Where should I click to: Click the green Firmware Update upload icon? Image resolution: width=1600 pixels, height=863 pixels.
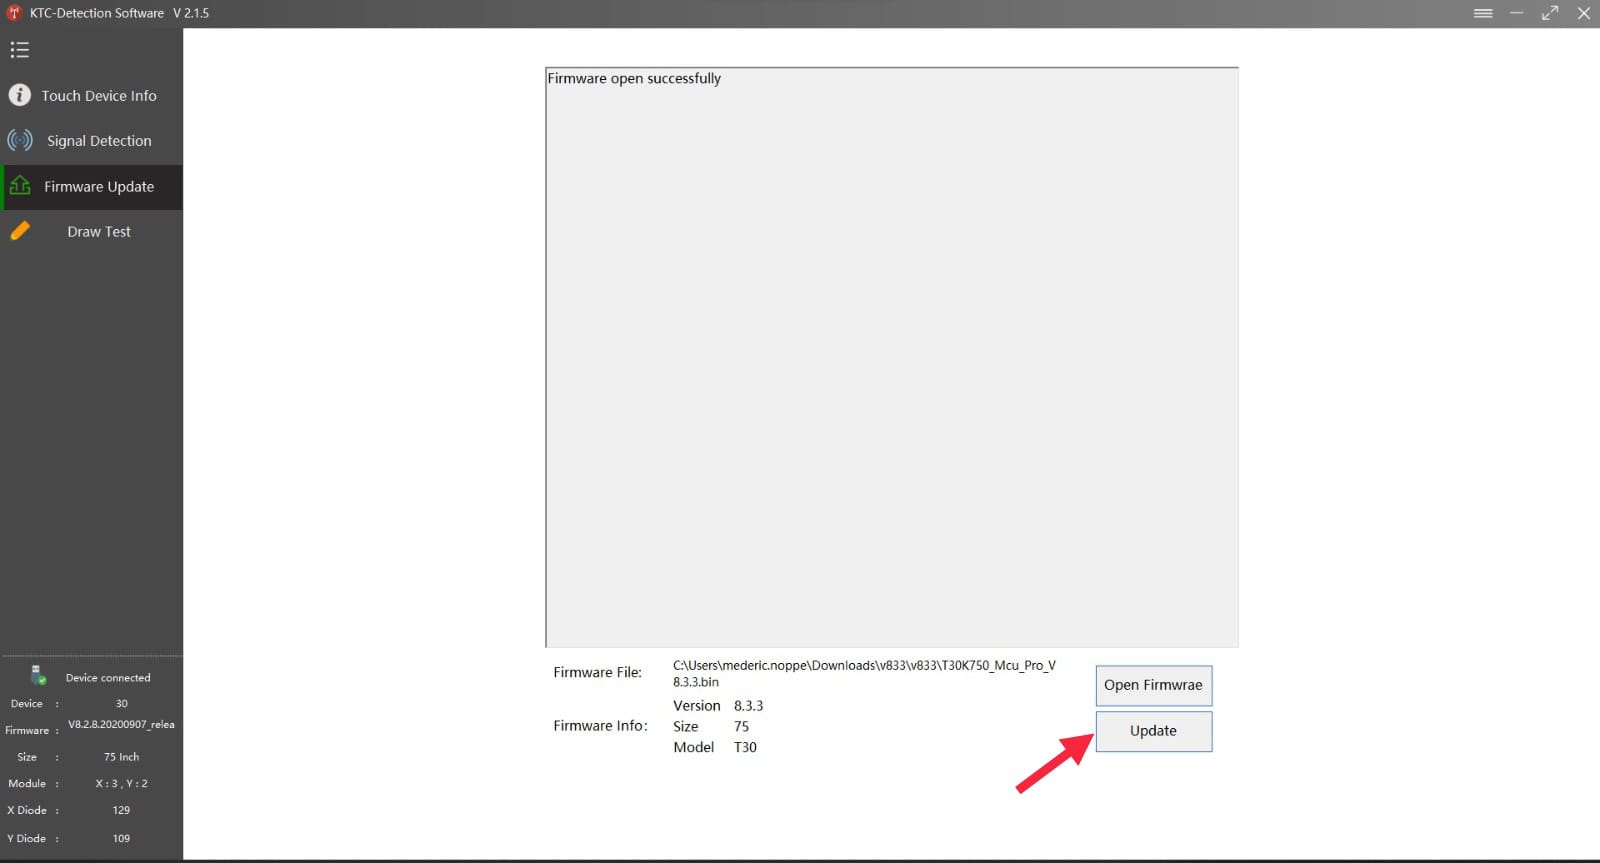(x=20, y=186)
